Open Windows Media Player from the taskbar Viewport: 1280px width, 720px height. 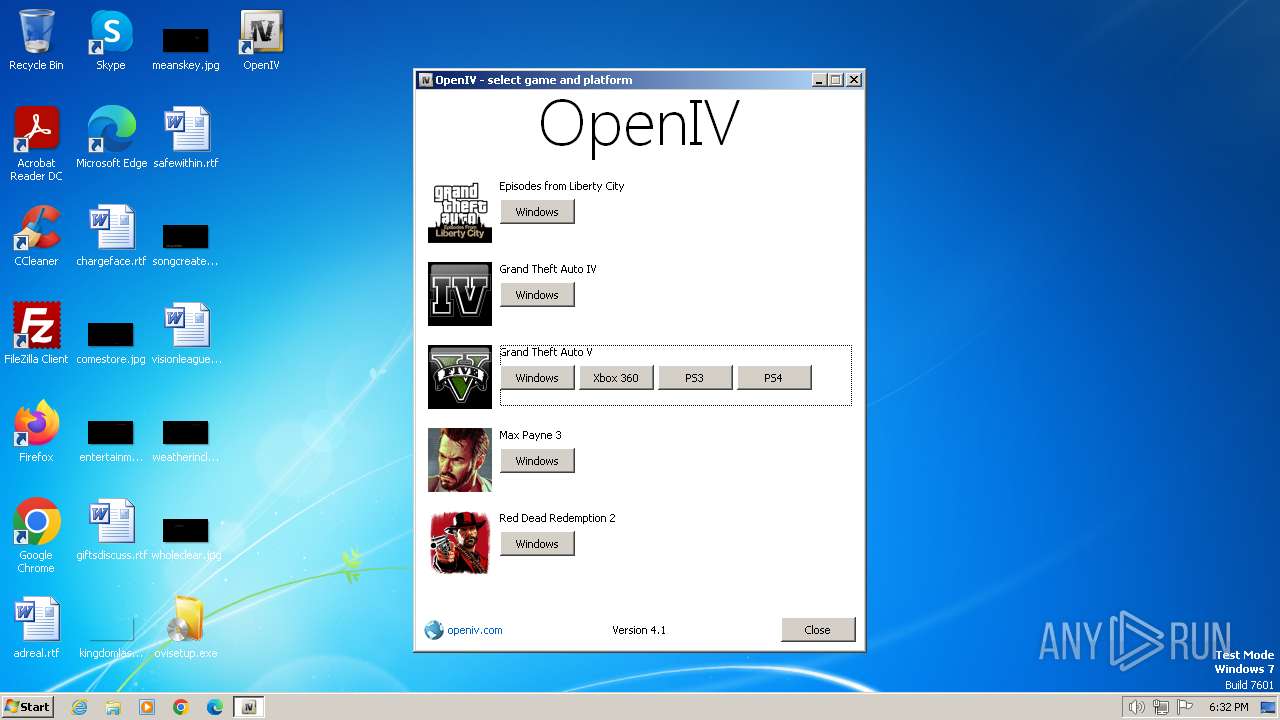click(147, 707)
